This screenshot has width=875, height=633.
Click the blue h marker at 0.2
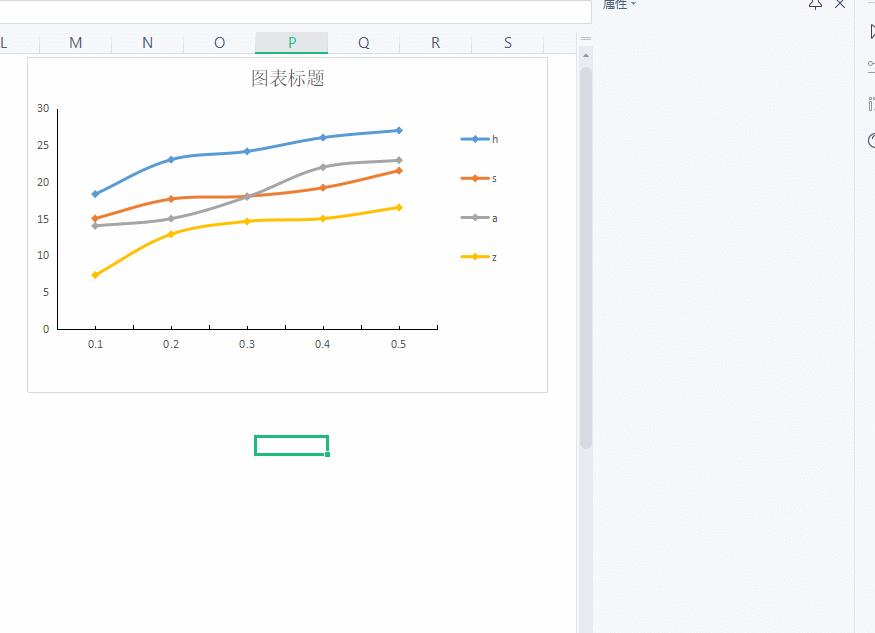[171, 159]
